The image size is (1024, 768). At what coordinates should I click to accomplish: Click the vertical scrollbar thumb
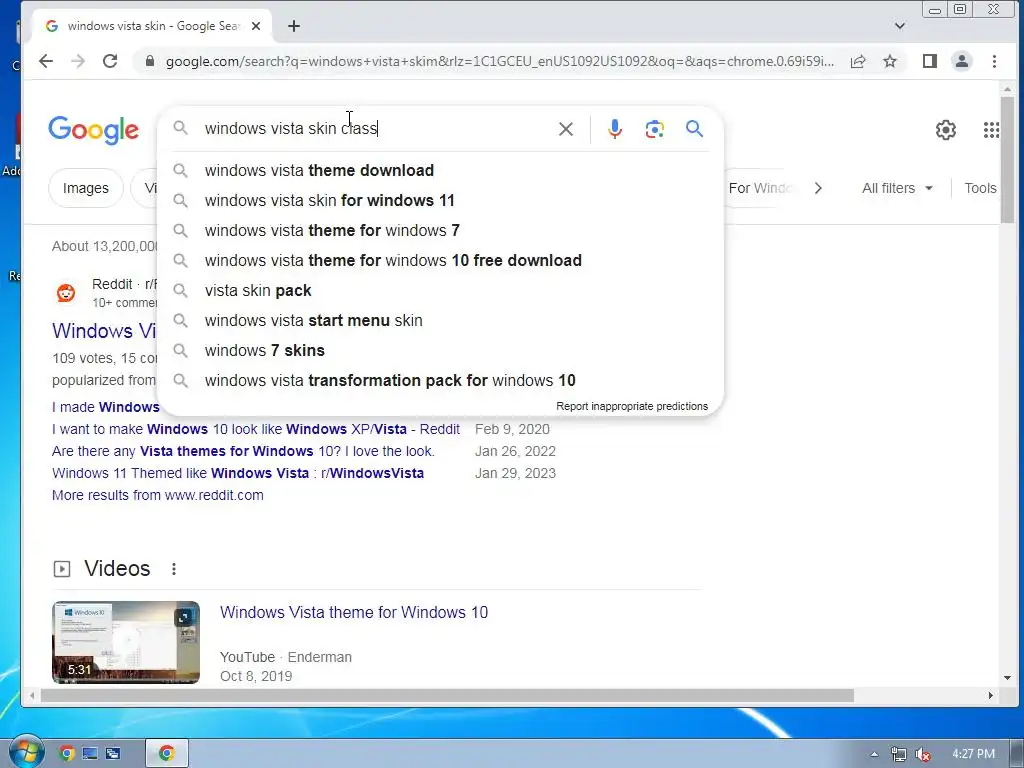point(1007,160)
